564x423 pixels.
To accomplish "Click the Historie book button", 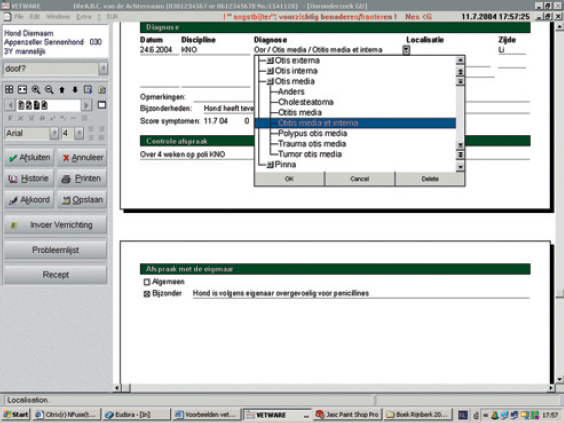I will pos(29,178).
